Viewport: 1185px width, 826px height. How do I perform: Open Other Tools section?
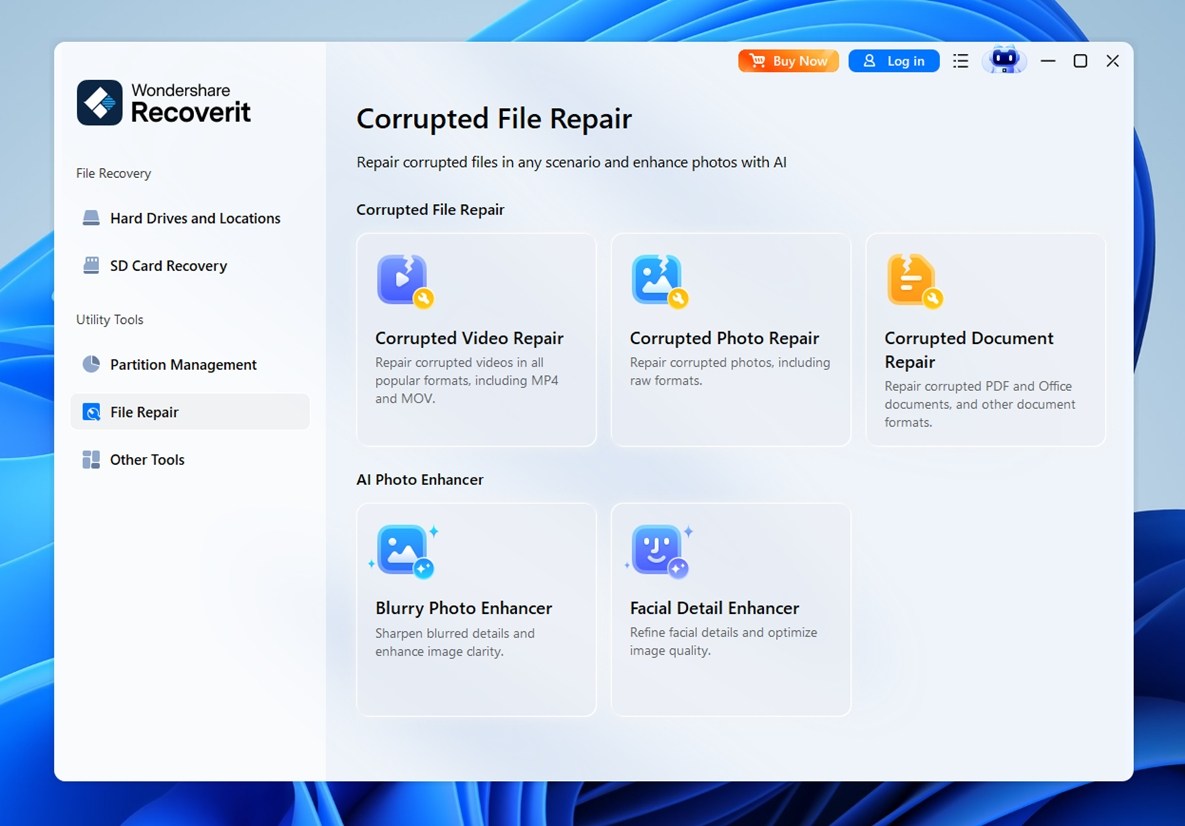pos(190,459)
